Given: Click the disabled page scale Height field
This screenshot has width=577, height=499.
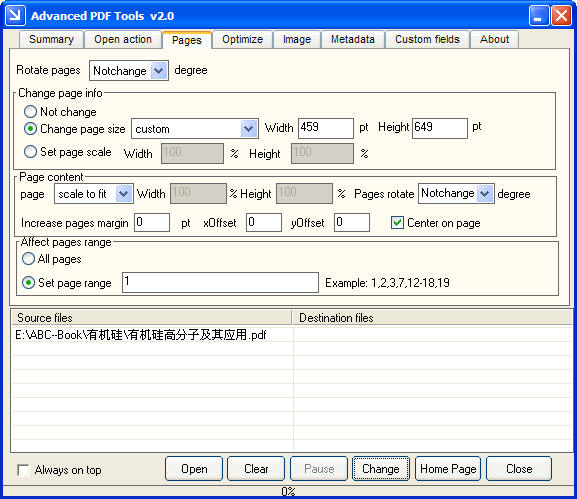Looking at the screenshot, I should [322, 153].
